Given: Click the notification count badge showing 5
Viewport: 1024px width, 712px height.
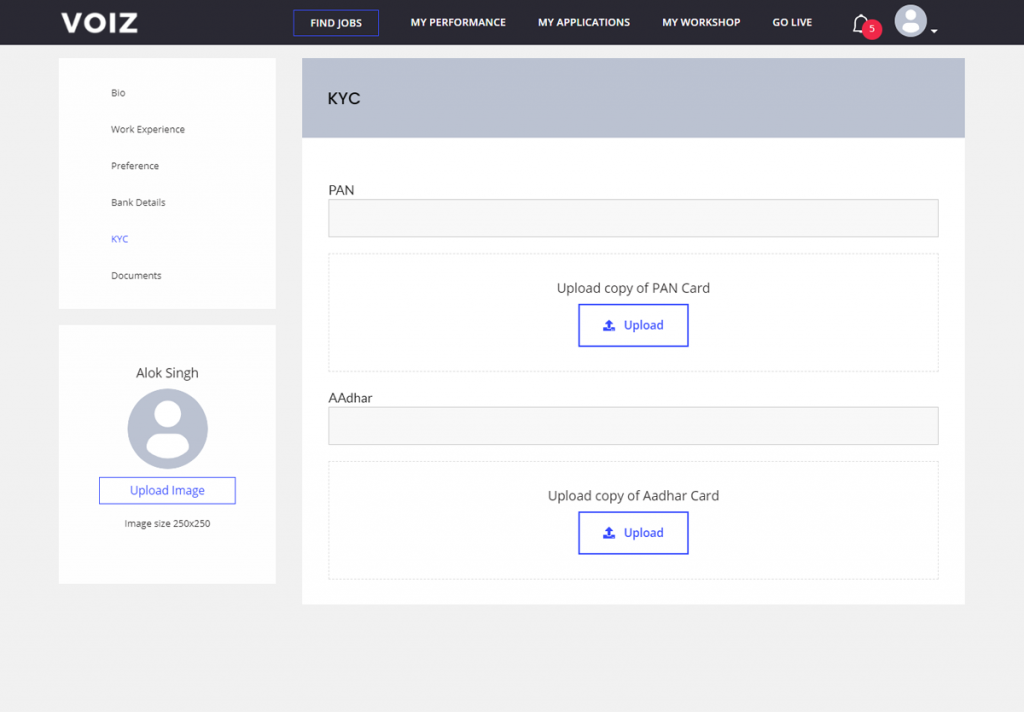Looking at the screenshot, I should [872, 29].
